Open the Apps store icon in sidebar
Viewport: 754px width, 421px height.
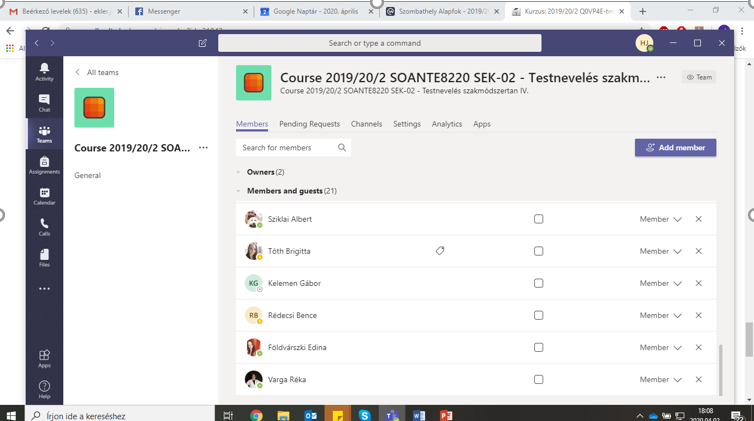(x=44, y=359)
